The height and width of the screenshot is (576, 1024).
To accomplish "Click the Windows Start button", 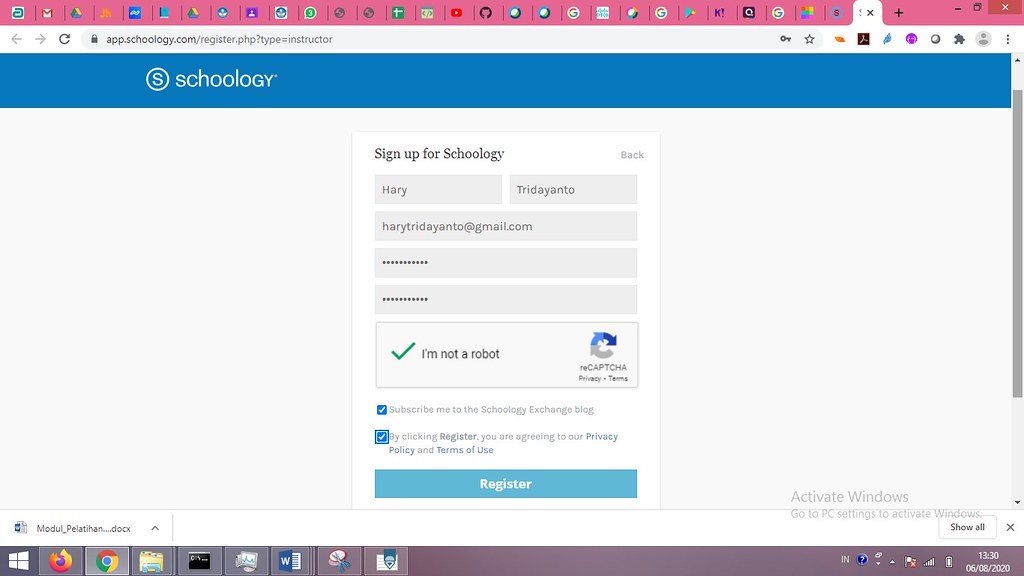I will point(18,561).
